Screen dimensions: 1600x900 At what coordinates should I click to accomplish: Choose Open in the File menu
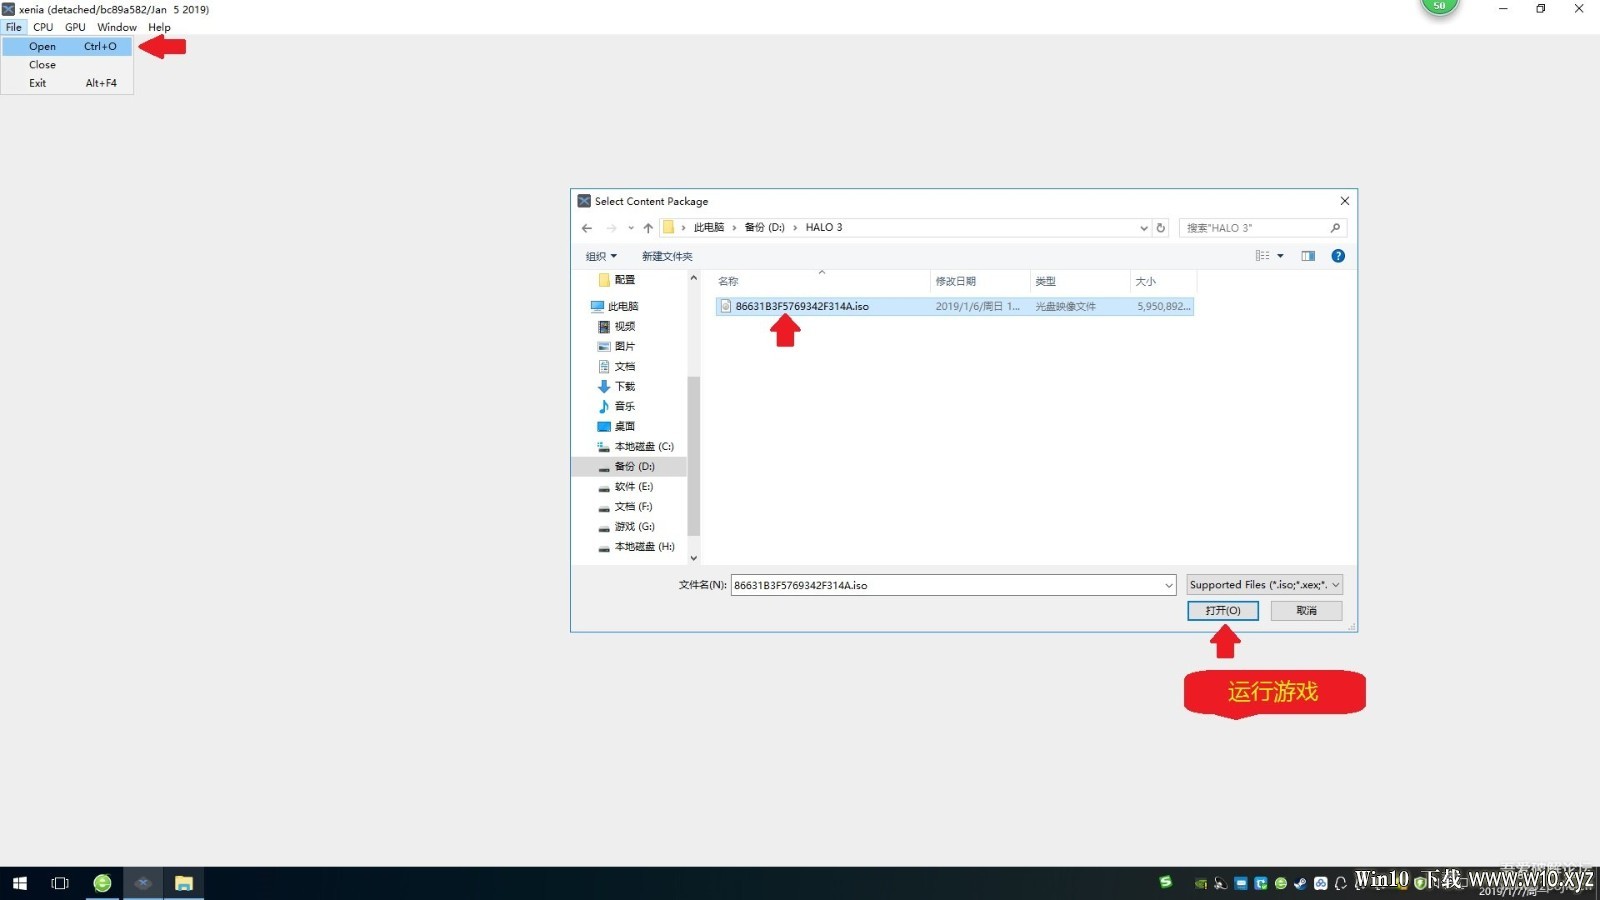[67, 46]
